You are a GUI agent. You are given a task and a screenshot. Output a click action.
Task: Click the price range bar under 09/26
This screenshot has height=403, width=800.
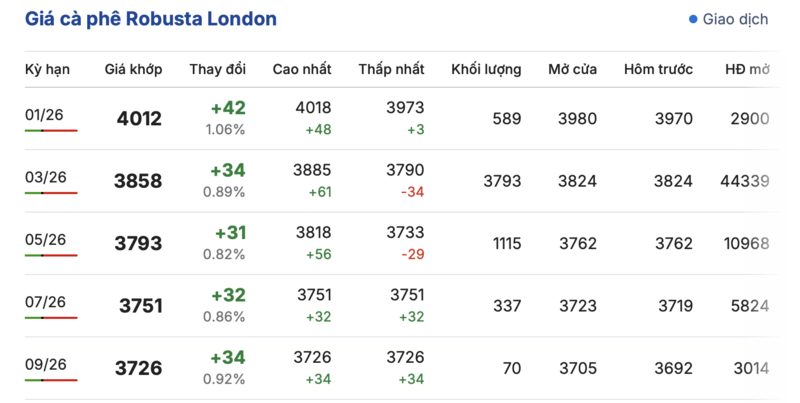tap(51, 380)
